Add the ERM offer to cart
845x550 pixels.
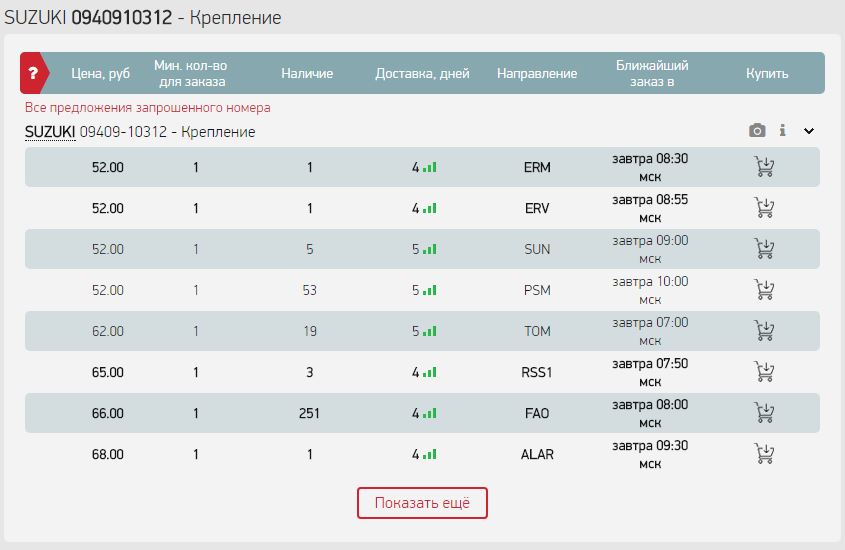tap(765, 167)
